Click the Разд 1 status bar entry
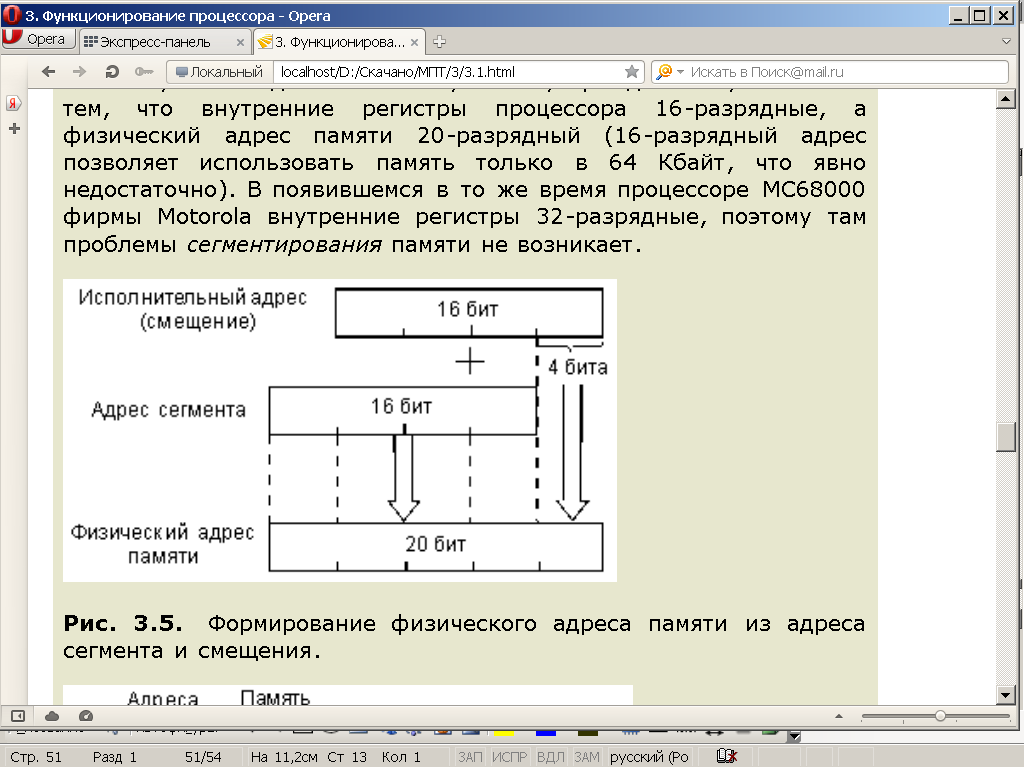The image size is (1024, 768). coord(114,757)
